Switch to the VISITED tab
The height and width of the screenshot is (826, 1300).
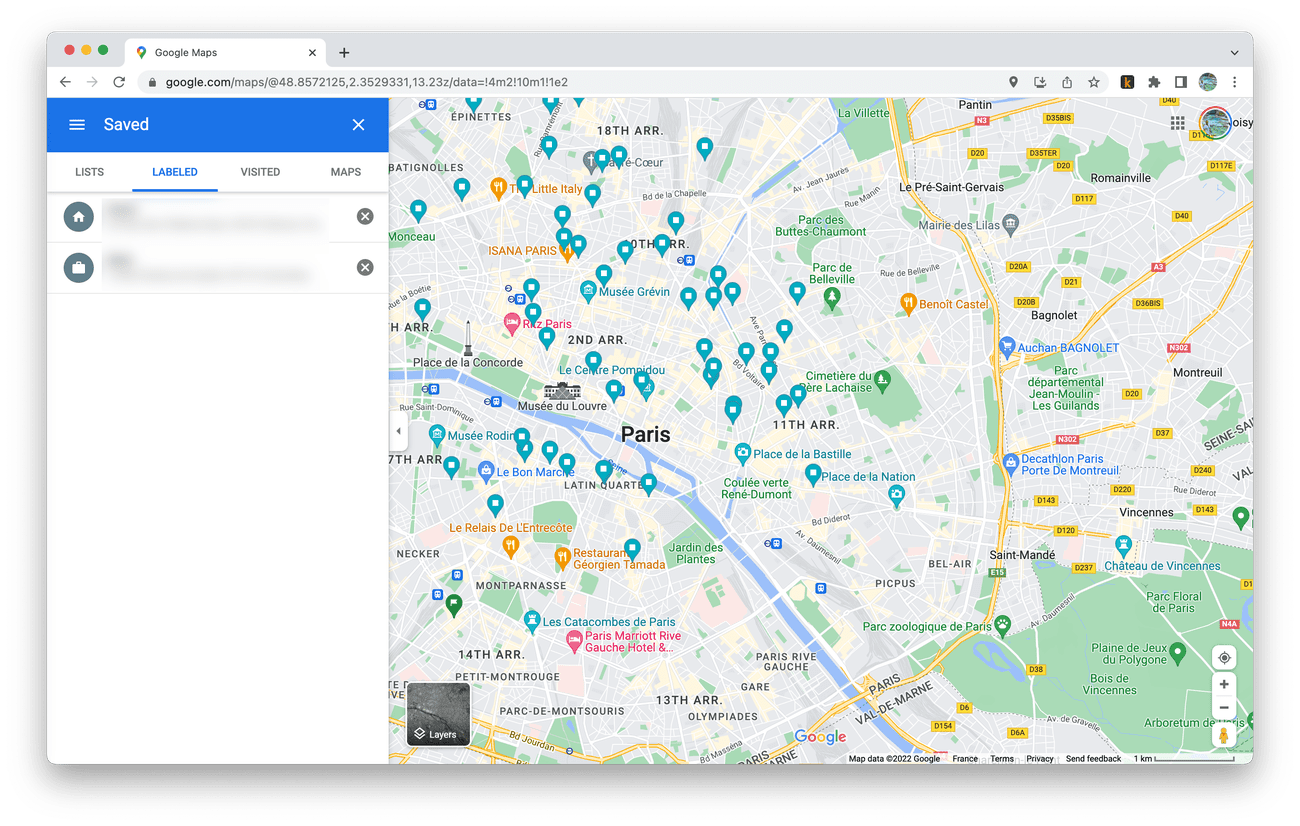(260, 171)
